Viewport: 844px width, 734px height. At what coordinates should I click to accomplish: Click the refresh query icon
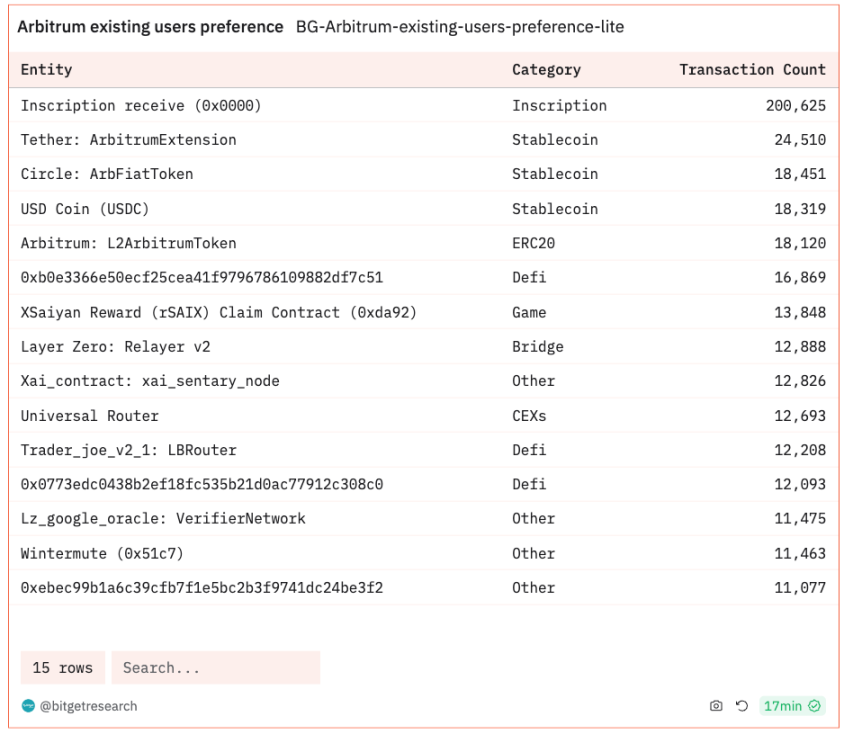click(x=741, y=706)
